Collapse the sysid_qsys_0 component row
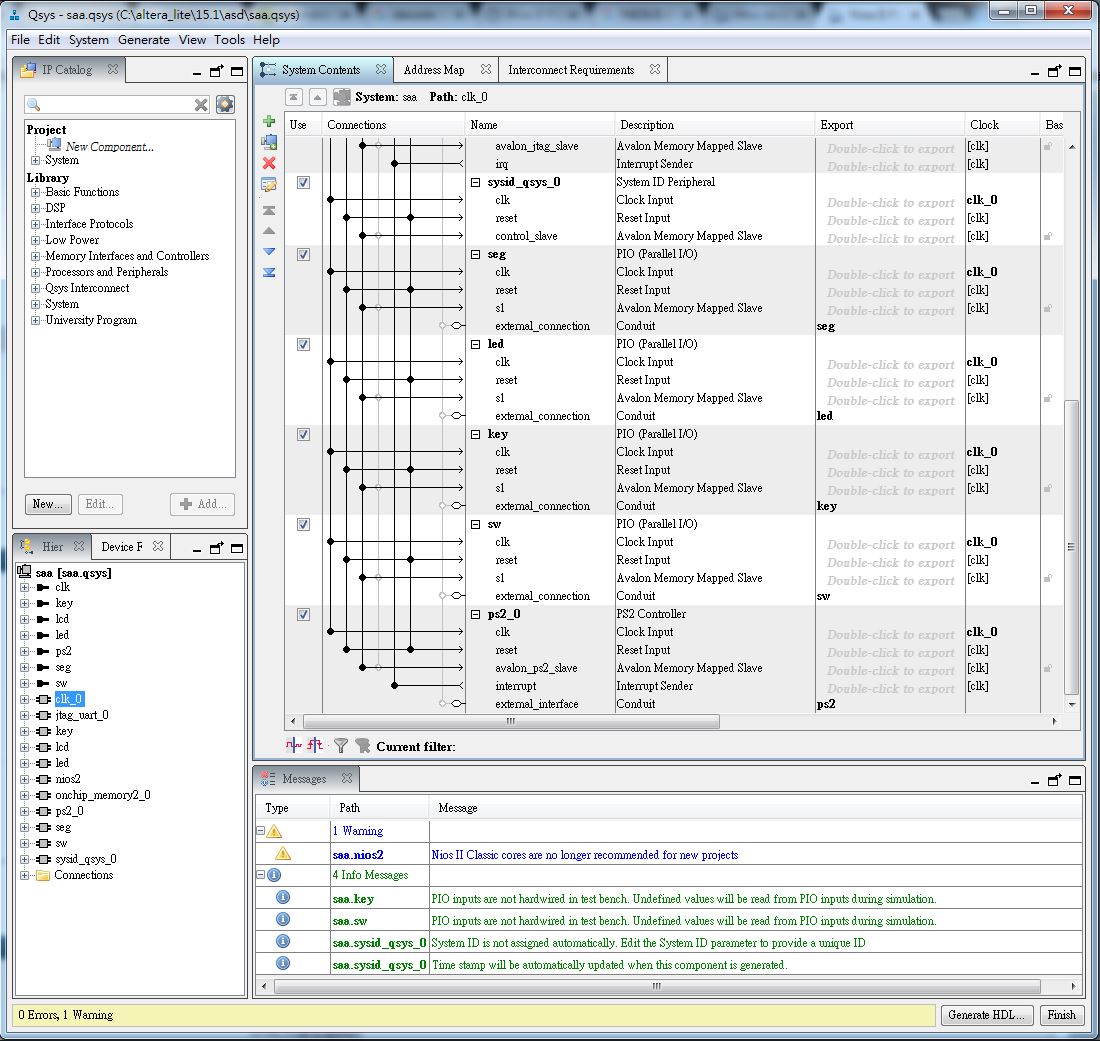The width and height of the screenshot is (1100, 1041). (x=476, y=182)
